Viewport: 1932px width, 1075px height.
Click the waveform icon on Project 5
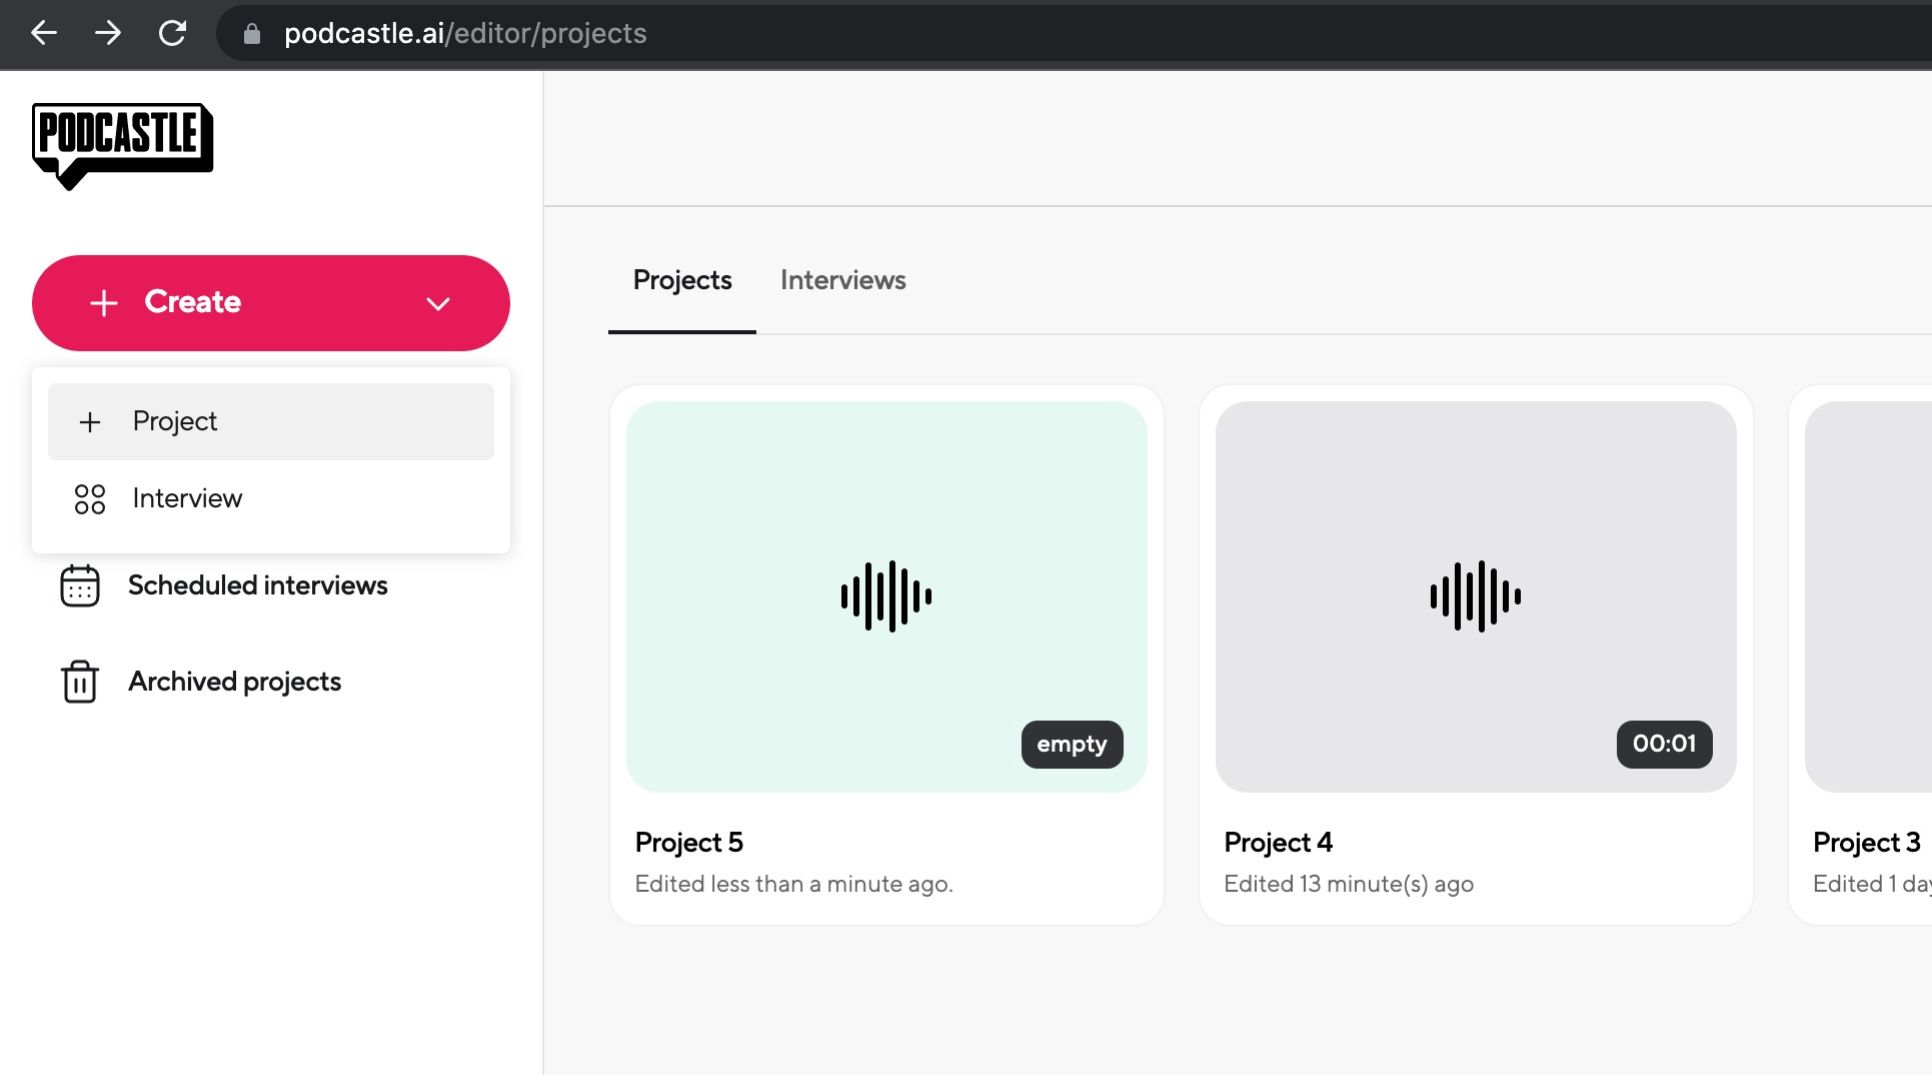click(886, 596)
